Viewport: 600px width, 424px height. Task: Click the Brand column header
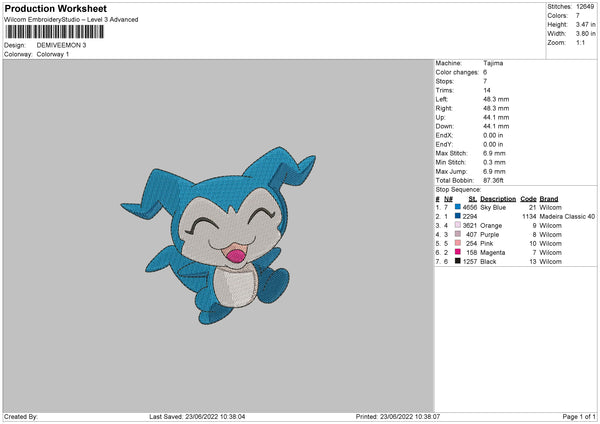click(549, 199)
